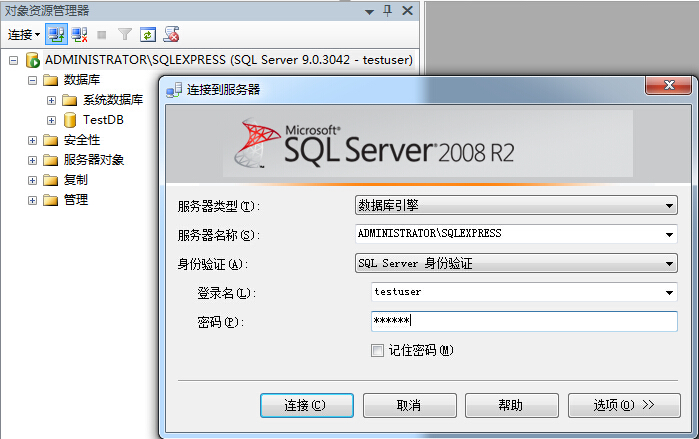Click the 服务器对象 folder icon
The width and height of the screenshot is (699, 439).
51,160
